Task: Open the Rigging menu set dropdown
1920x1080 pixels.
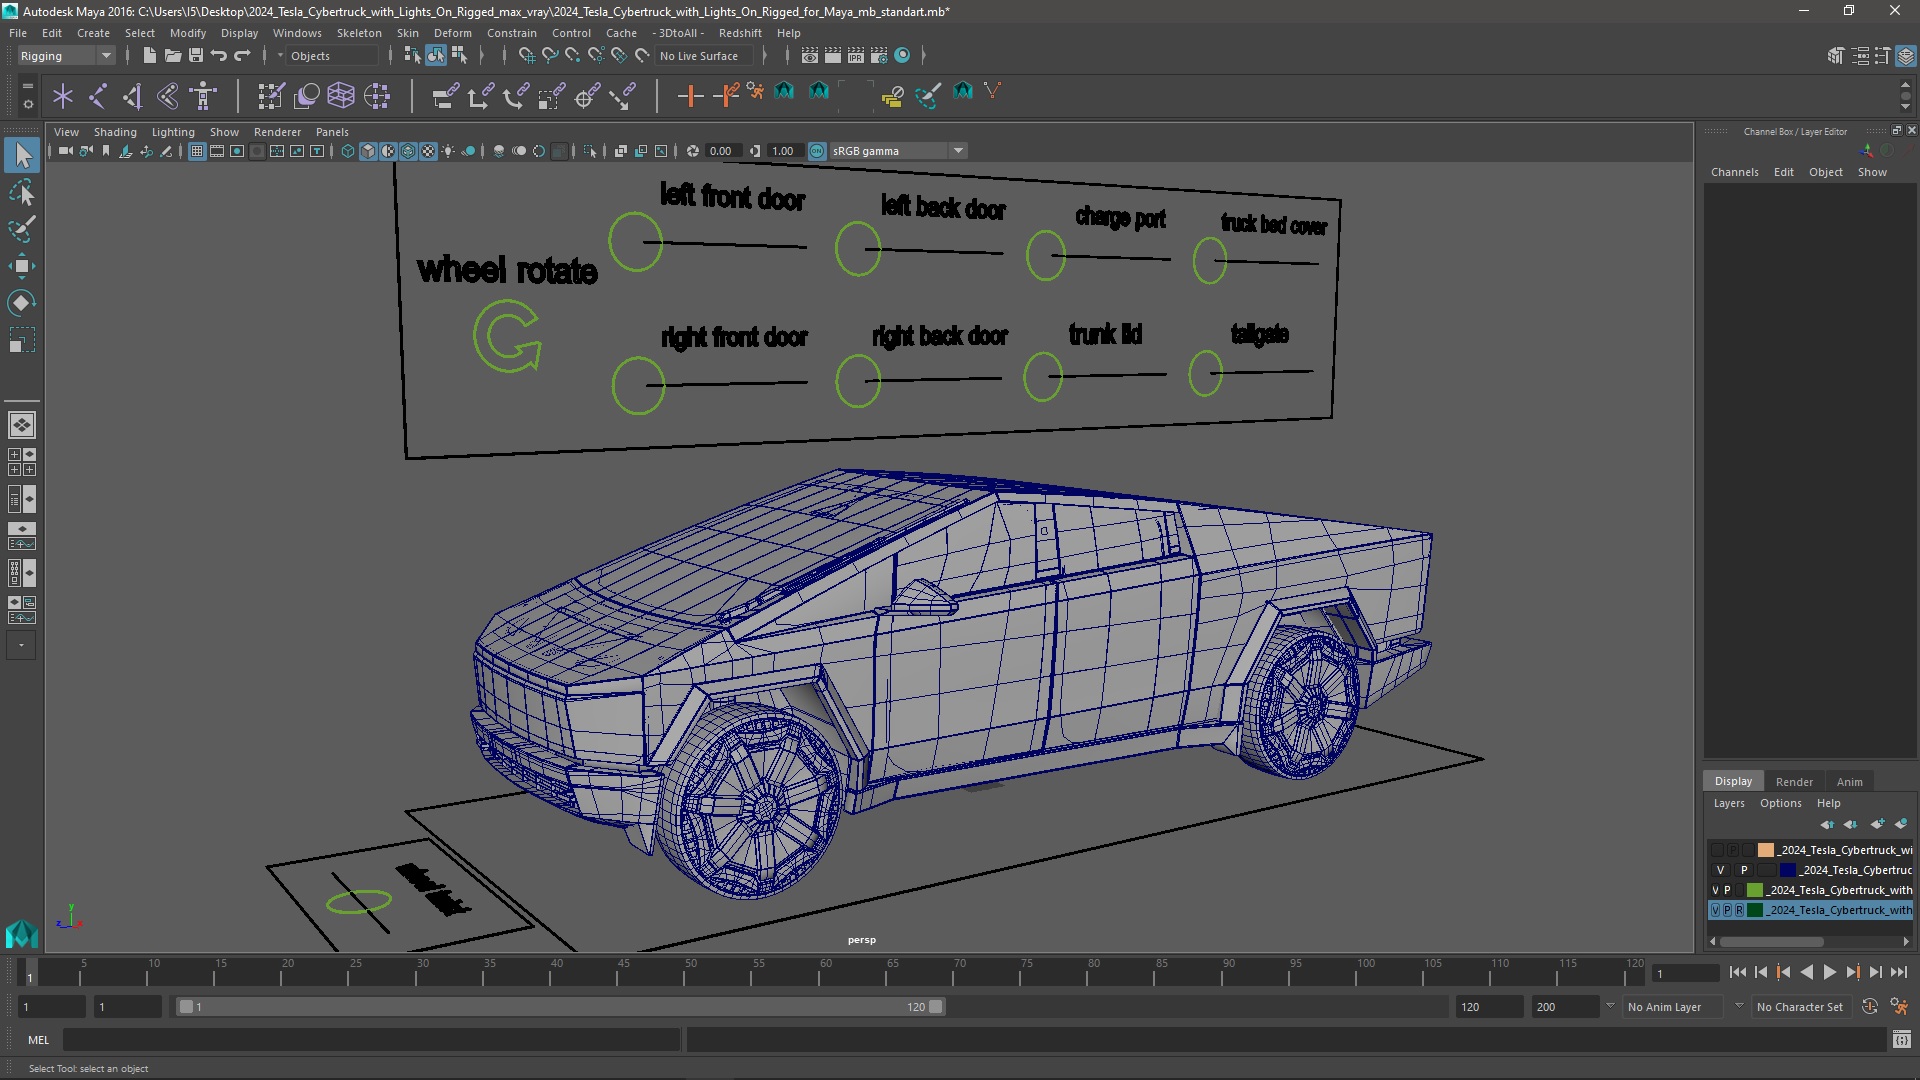Action: pyautogui.click(x=65, y=56)
